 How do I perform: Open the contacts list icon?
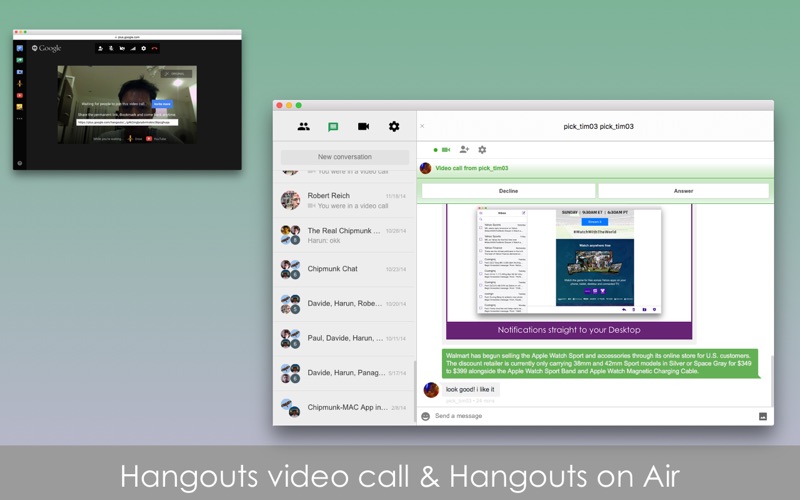(304, 127)
